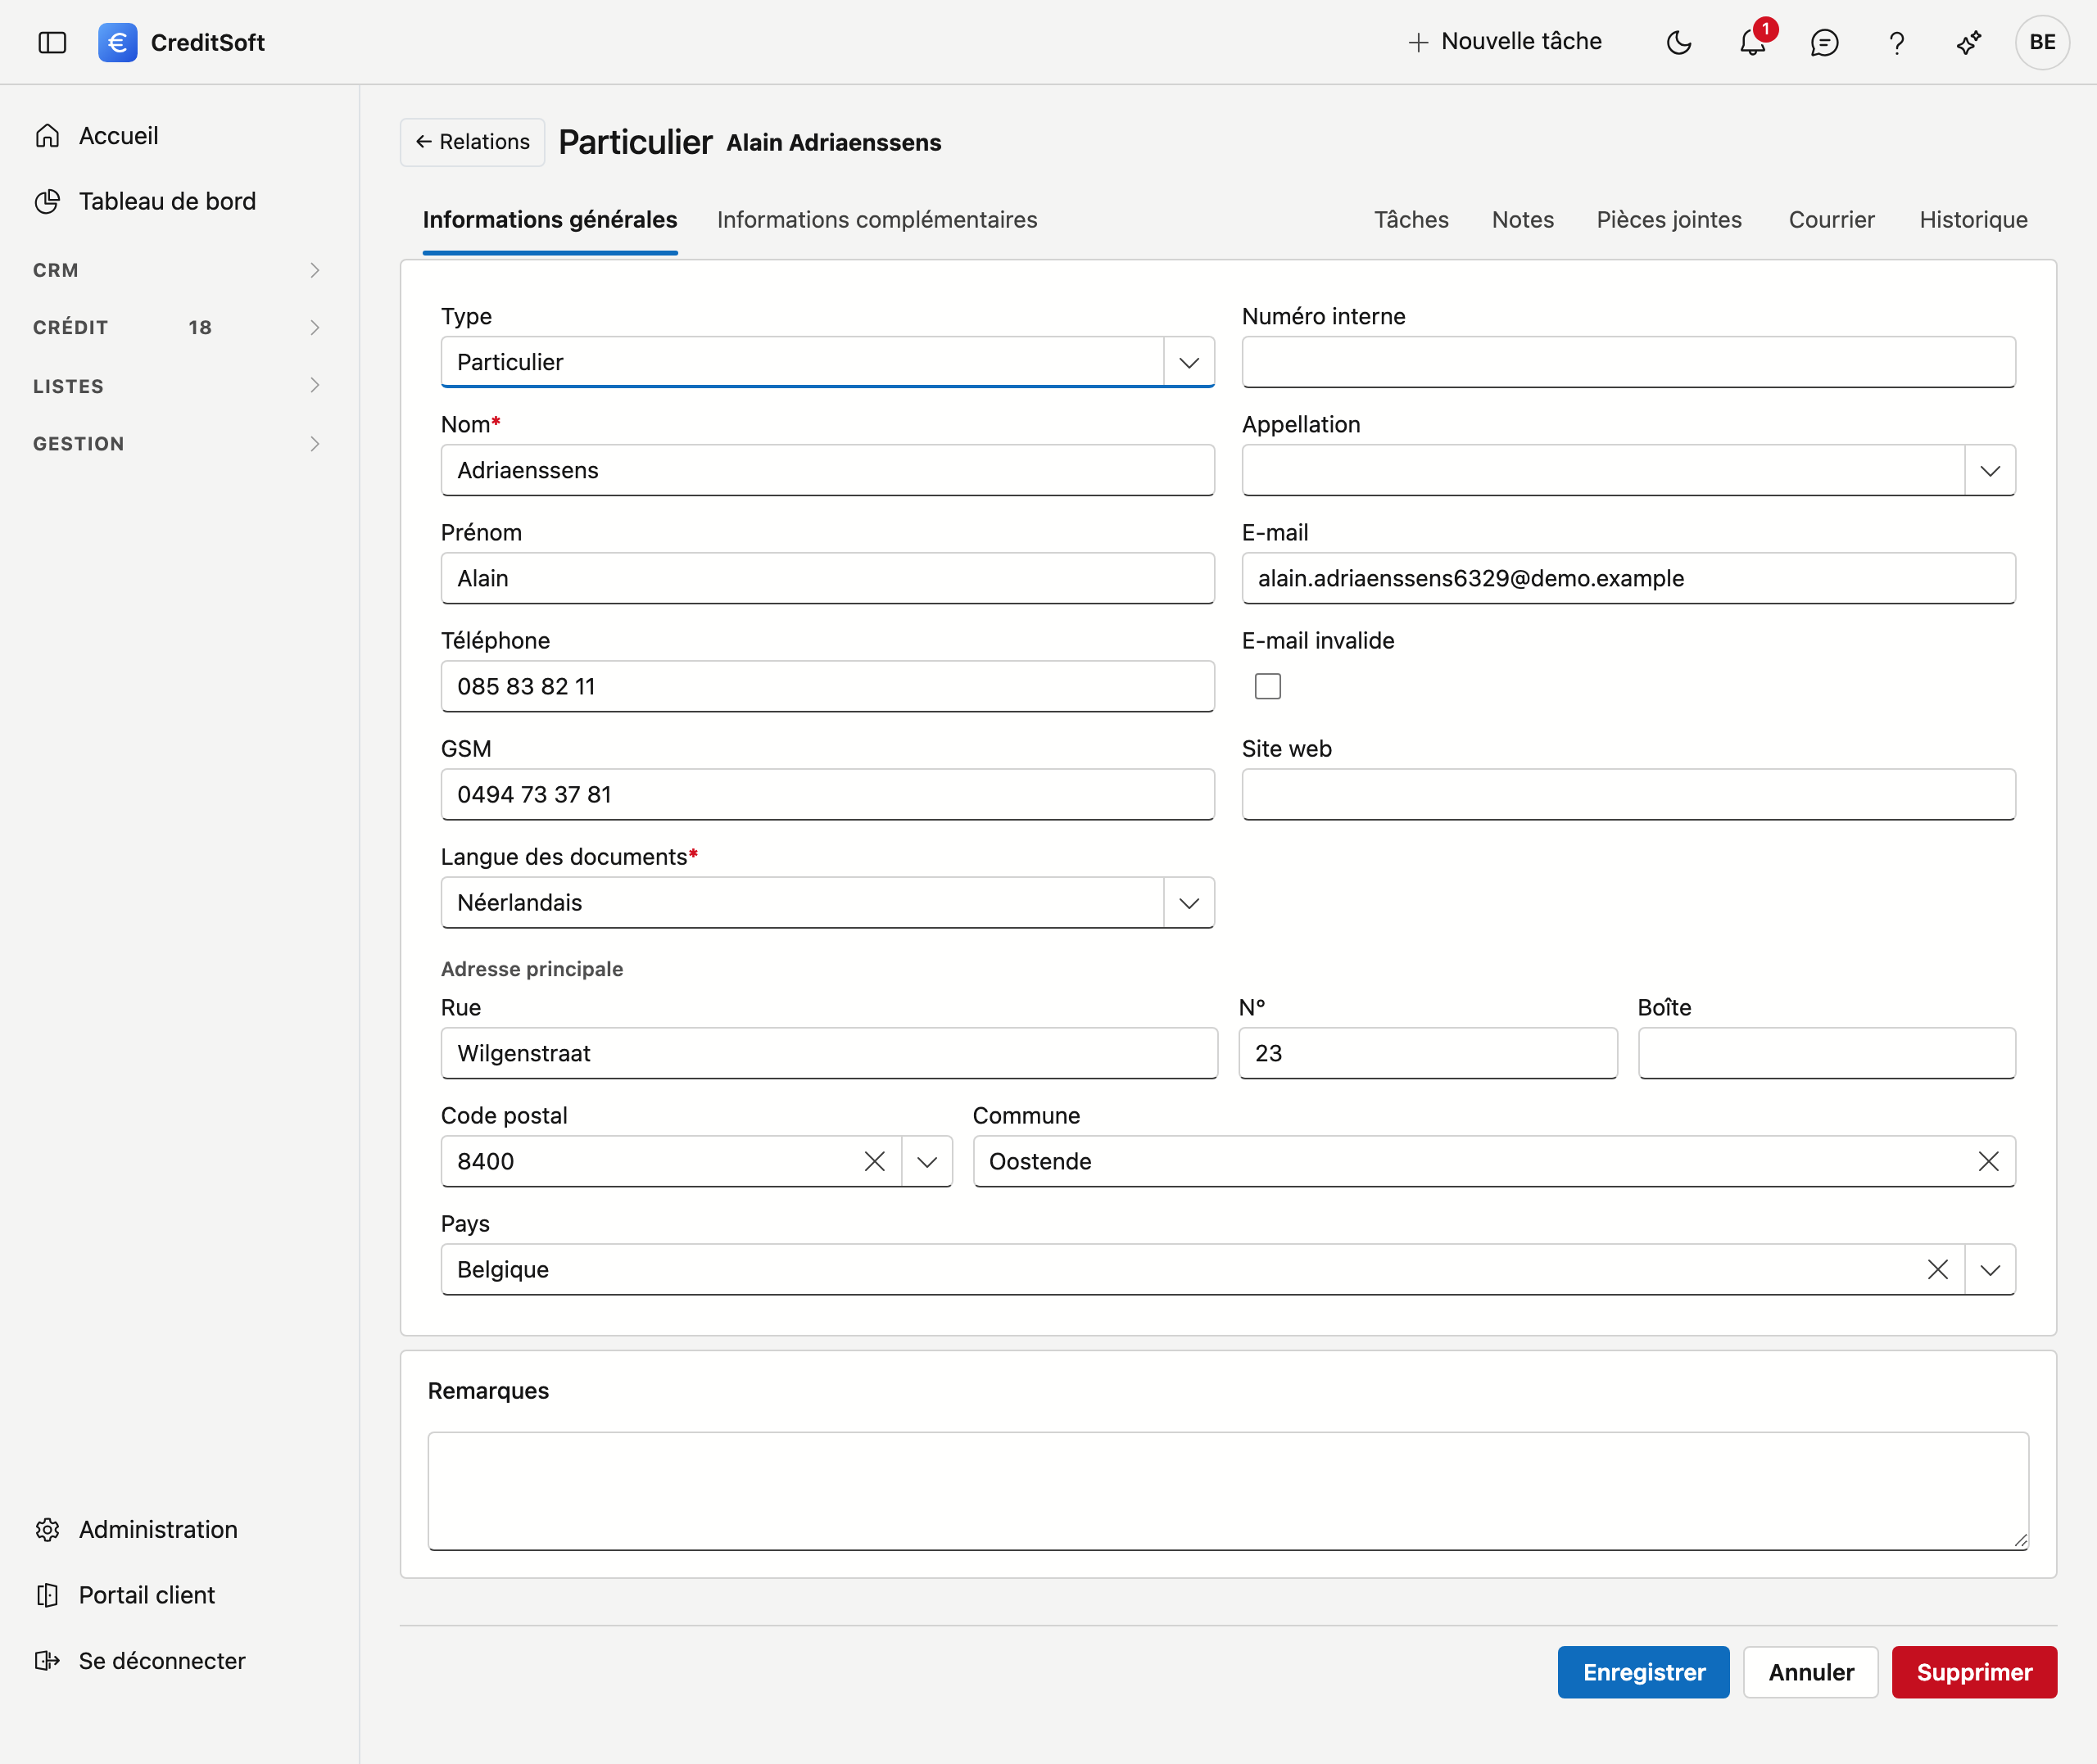Click the Se déconnecter logout icon
The image size is (2097, 1764).
47,1661
